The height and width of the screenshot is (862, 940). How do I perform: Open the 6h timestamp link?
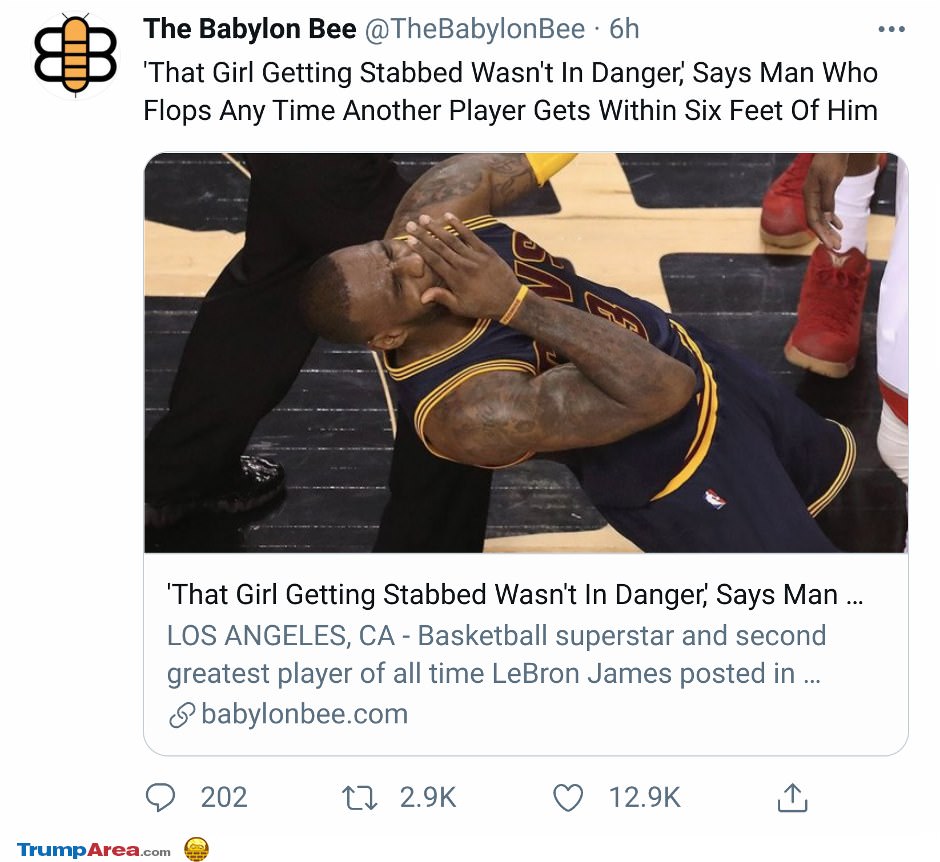pos(624,29)
